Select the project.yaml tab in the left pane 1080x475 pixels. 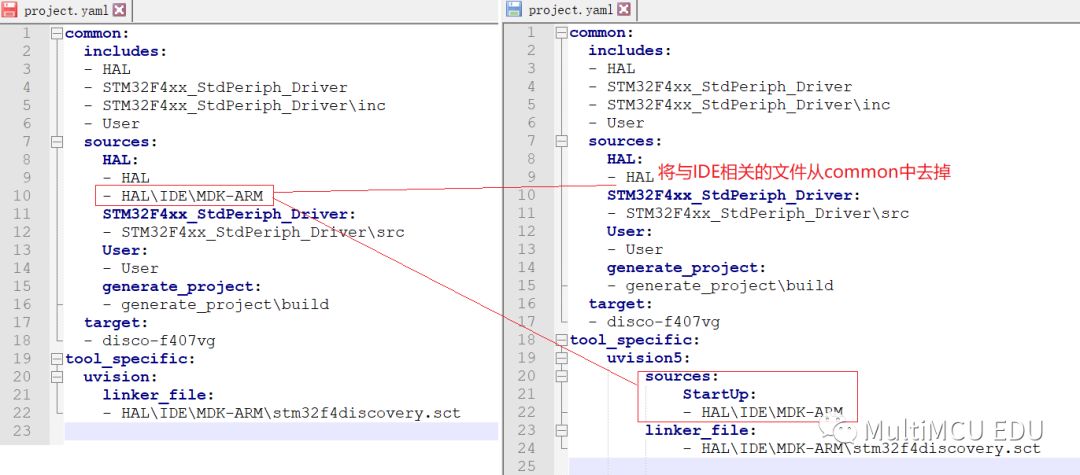coord(65,10)
